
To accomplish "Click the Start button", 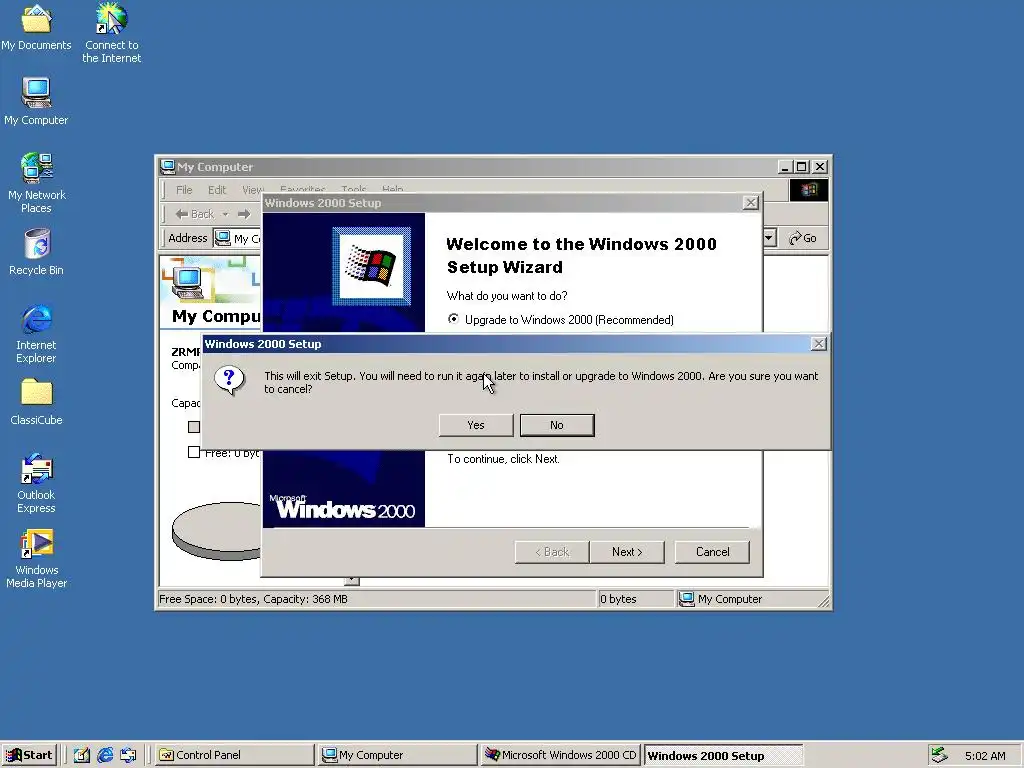I will point(29,755).
